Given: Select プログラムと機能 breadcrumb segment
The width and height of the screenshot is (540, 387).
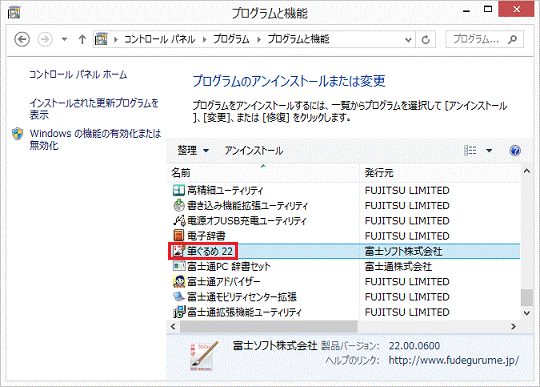Looking at the screenshot, I should [x=299, y=39].
